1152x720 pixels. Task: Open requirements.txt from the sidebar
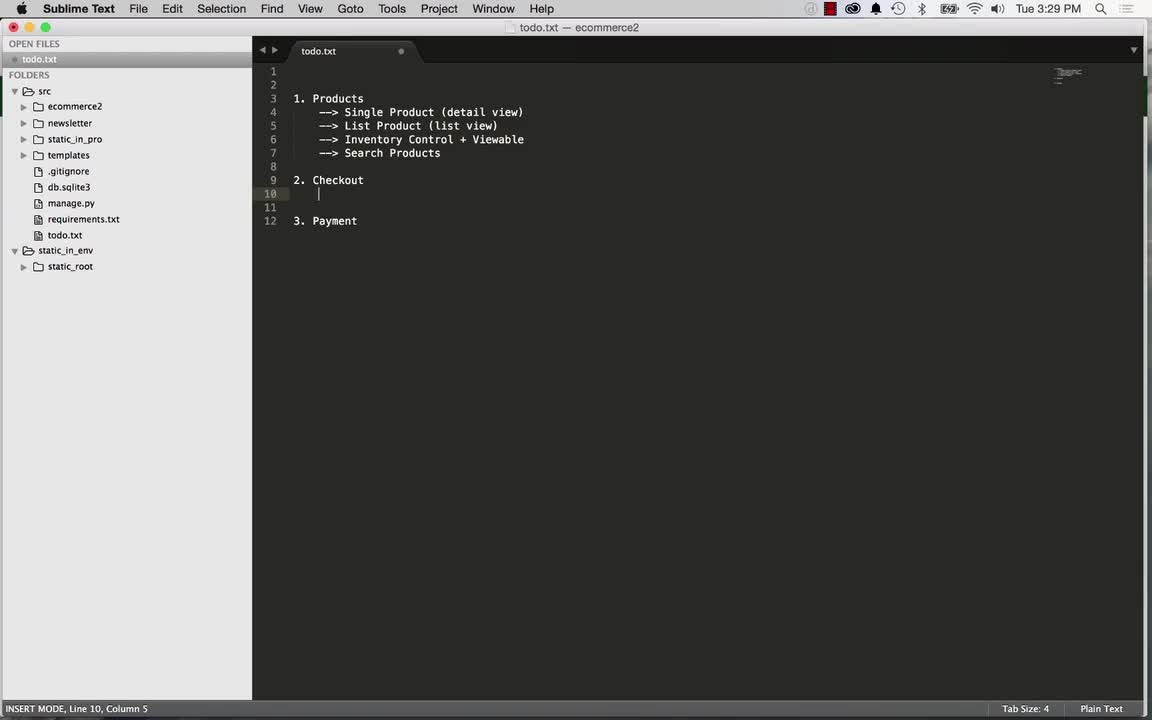pos(84,220)
